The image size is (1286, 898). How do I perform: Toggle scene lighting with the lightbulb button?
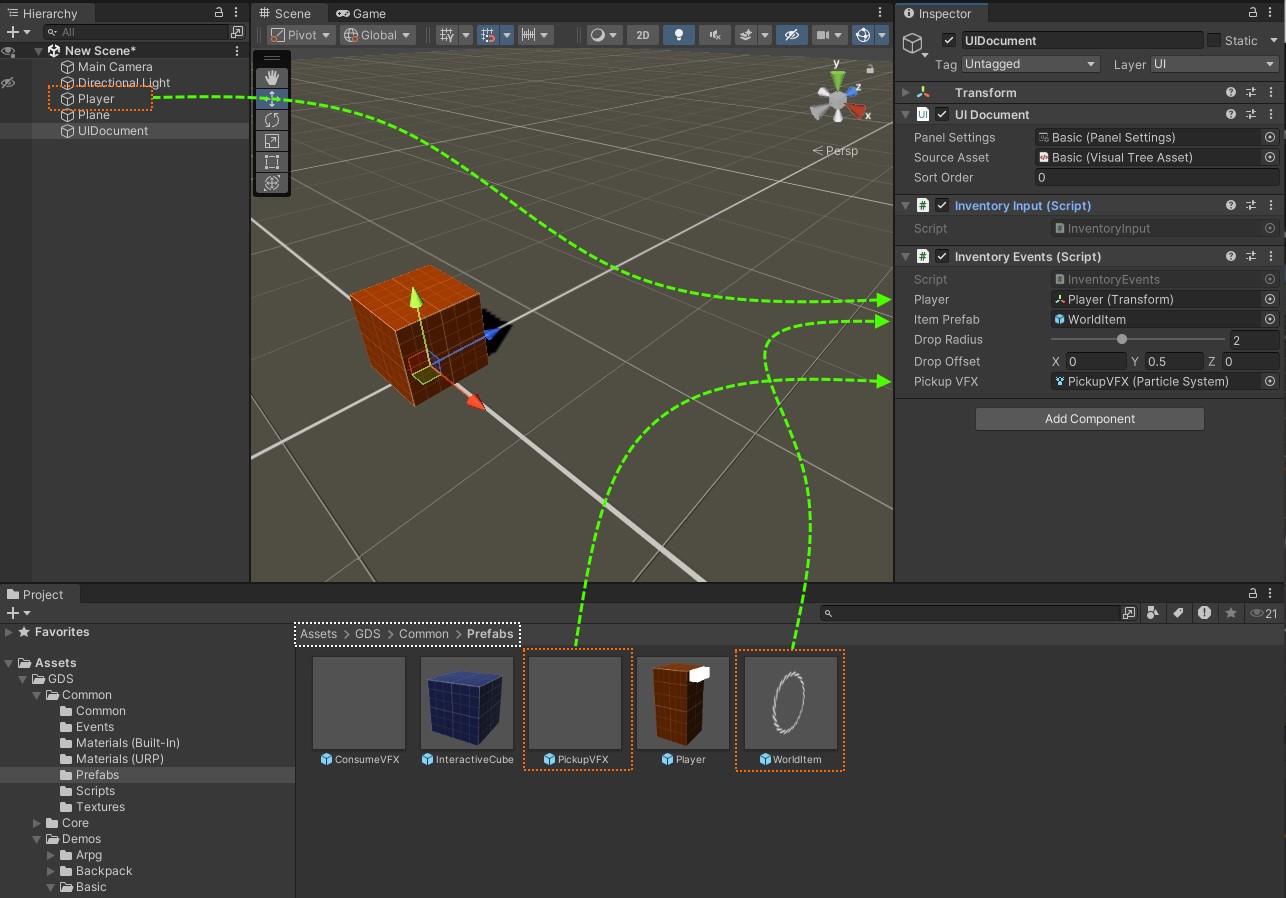[679, 35]
